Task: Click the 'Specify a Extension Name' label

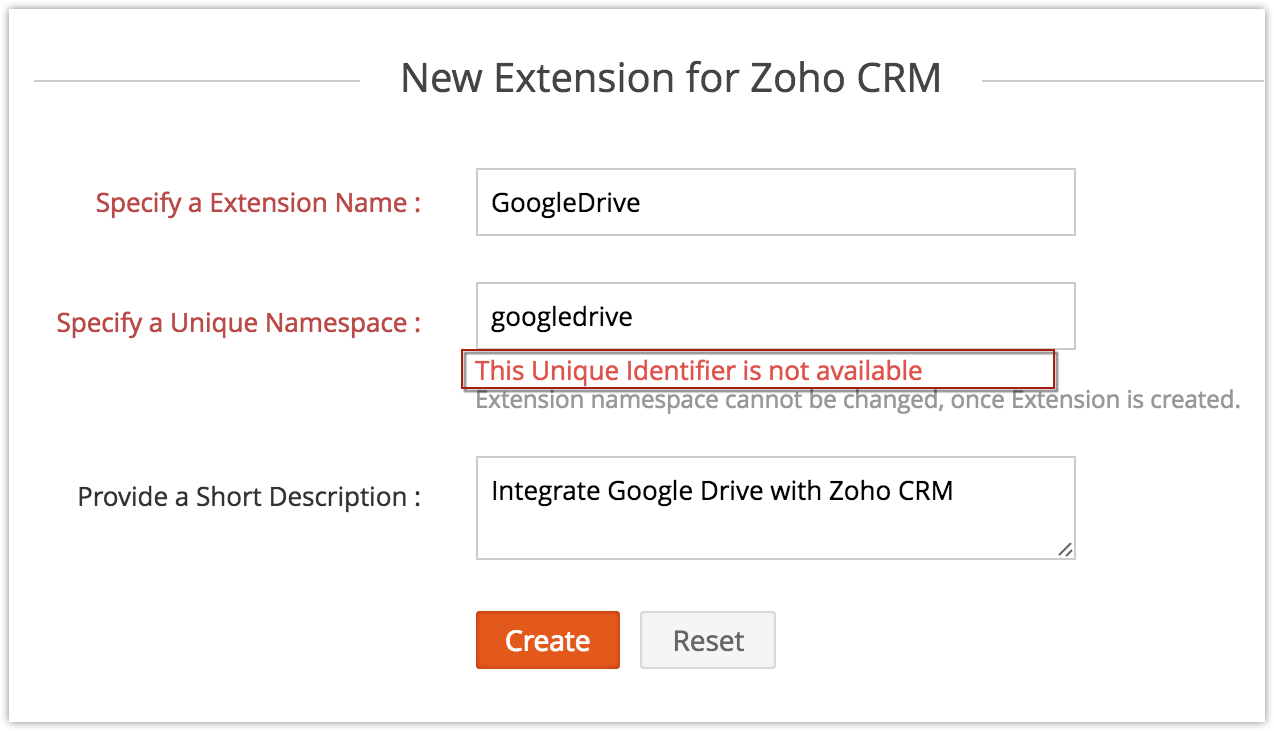Action: [258, 203]
